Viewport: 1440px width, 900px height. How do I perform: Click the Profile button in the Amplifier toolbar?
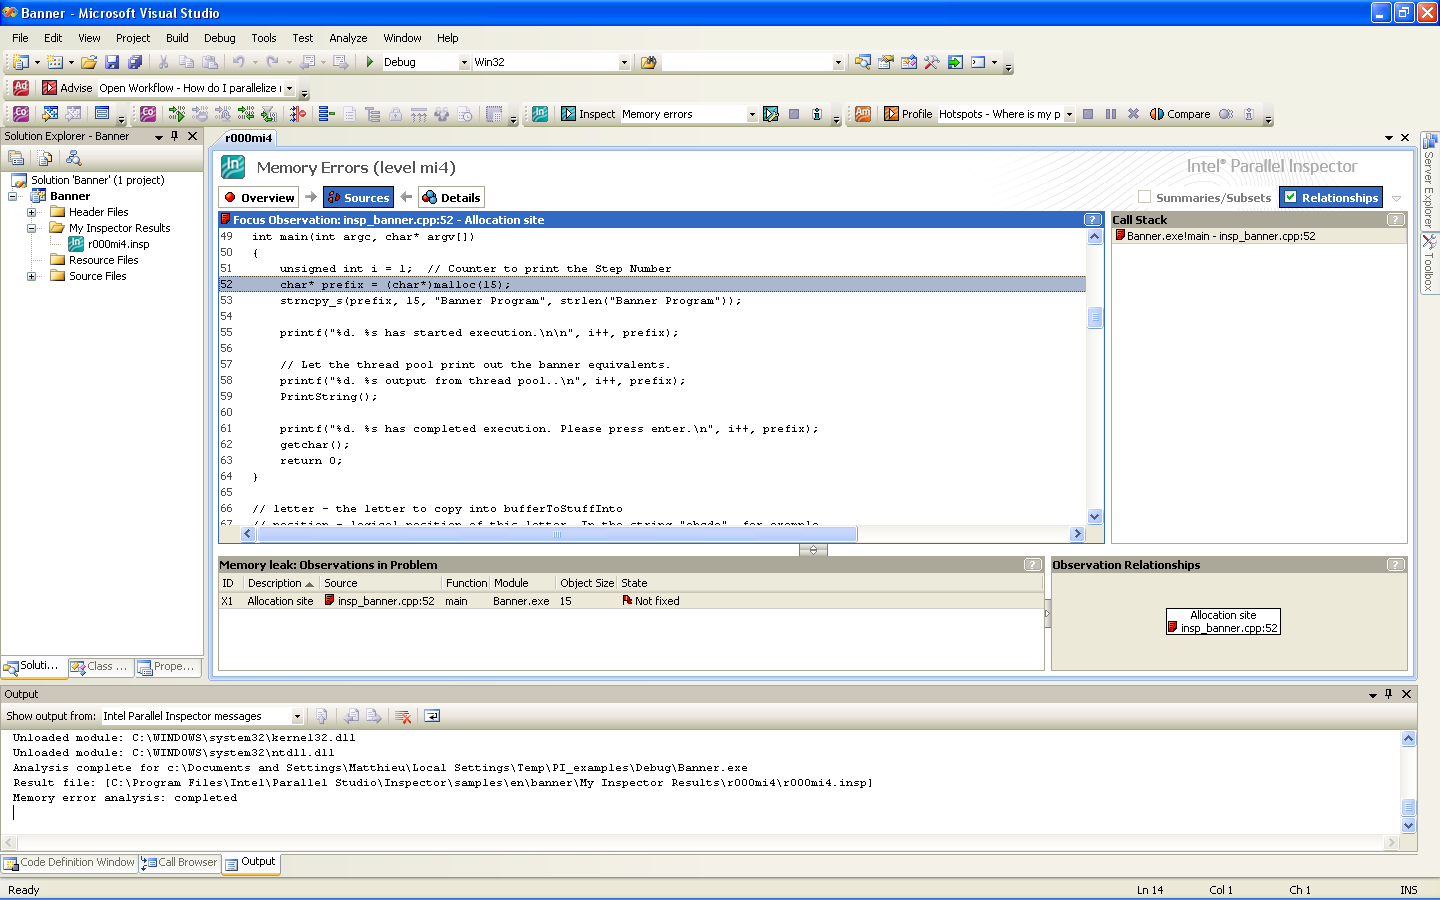tap(907, 114)
